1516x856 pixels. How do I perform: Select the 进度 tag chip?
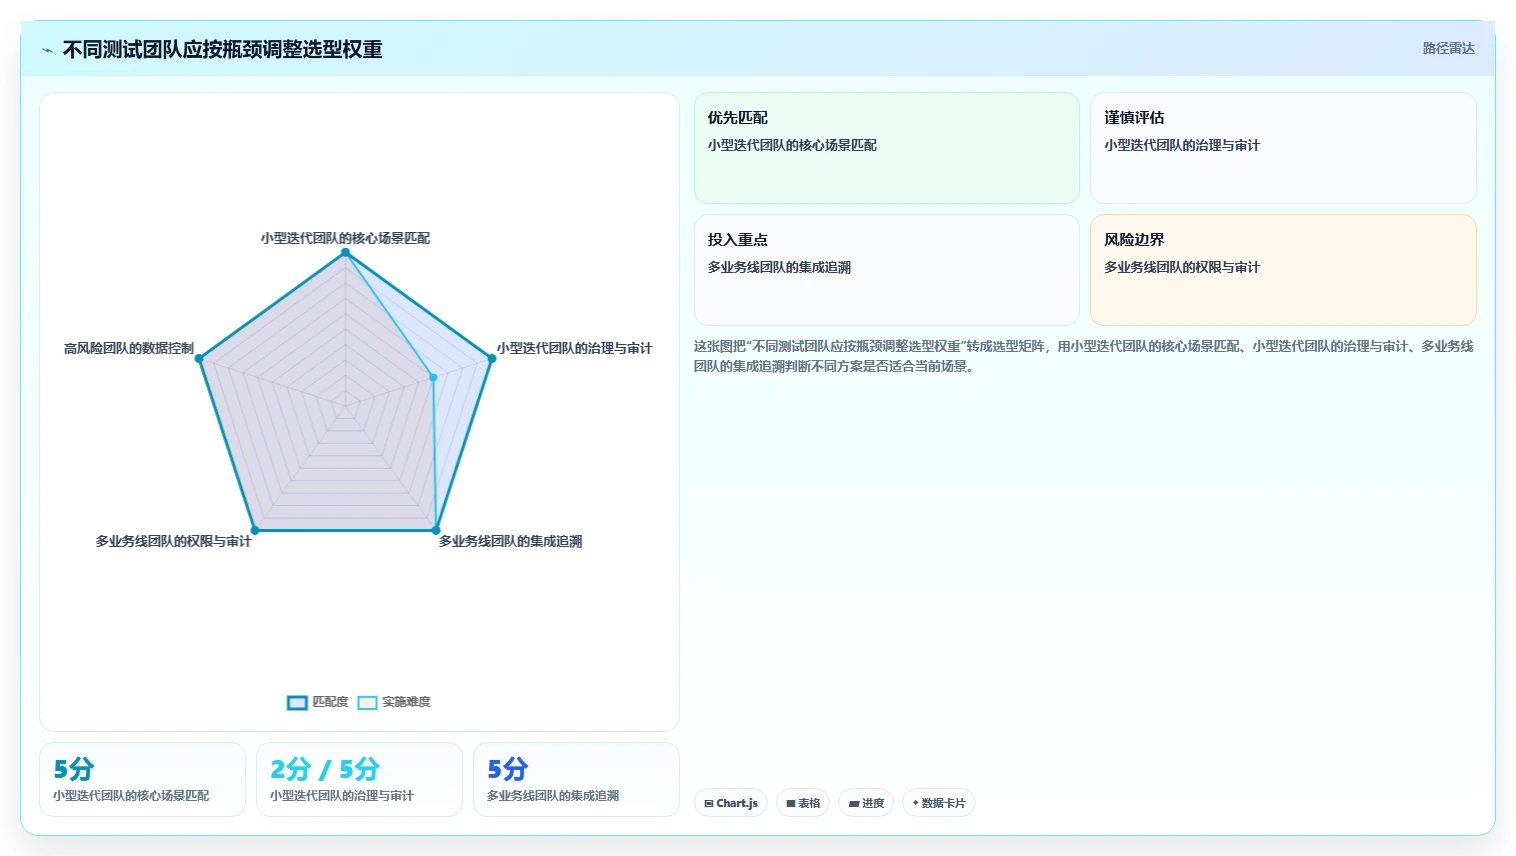[866, 803]
